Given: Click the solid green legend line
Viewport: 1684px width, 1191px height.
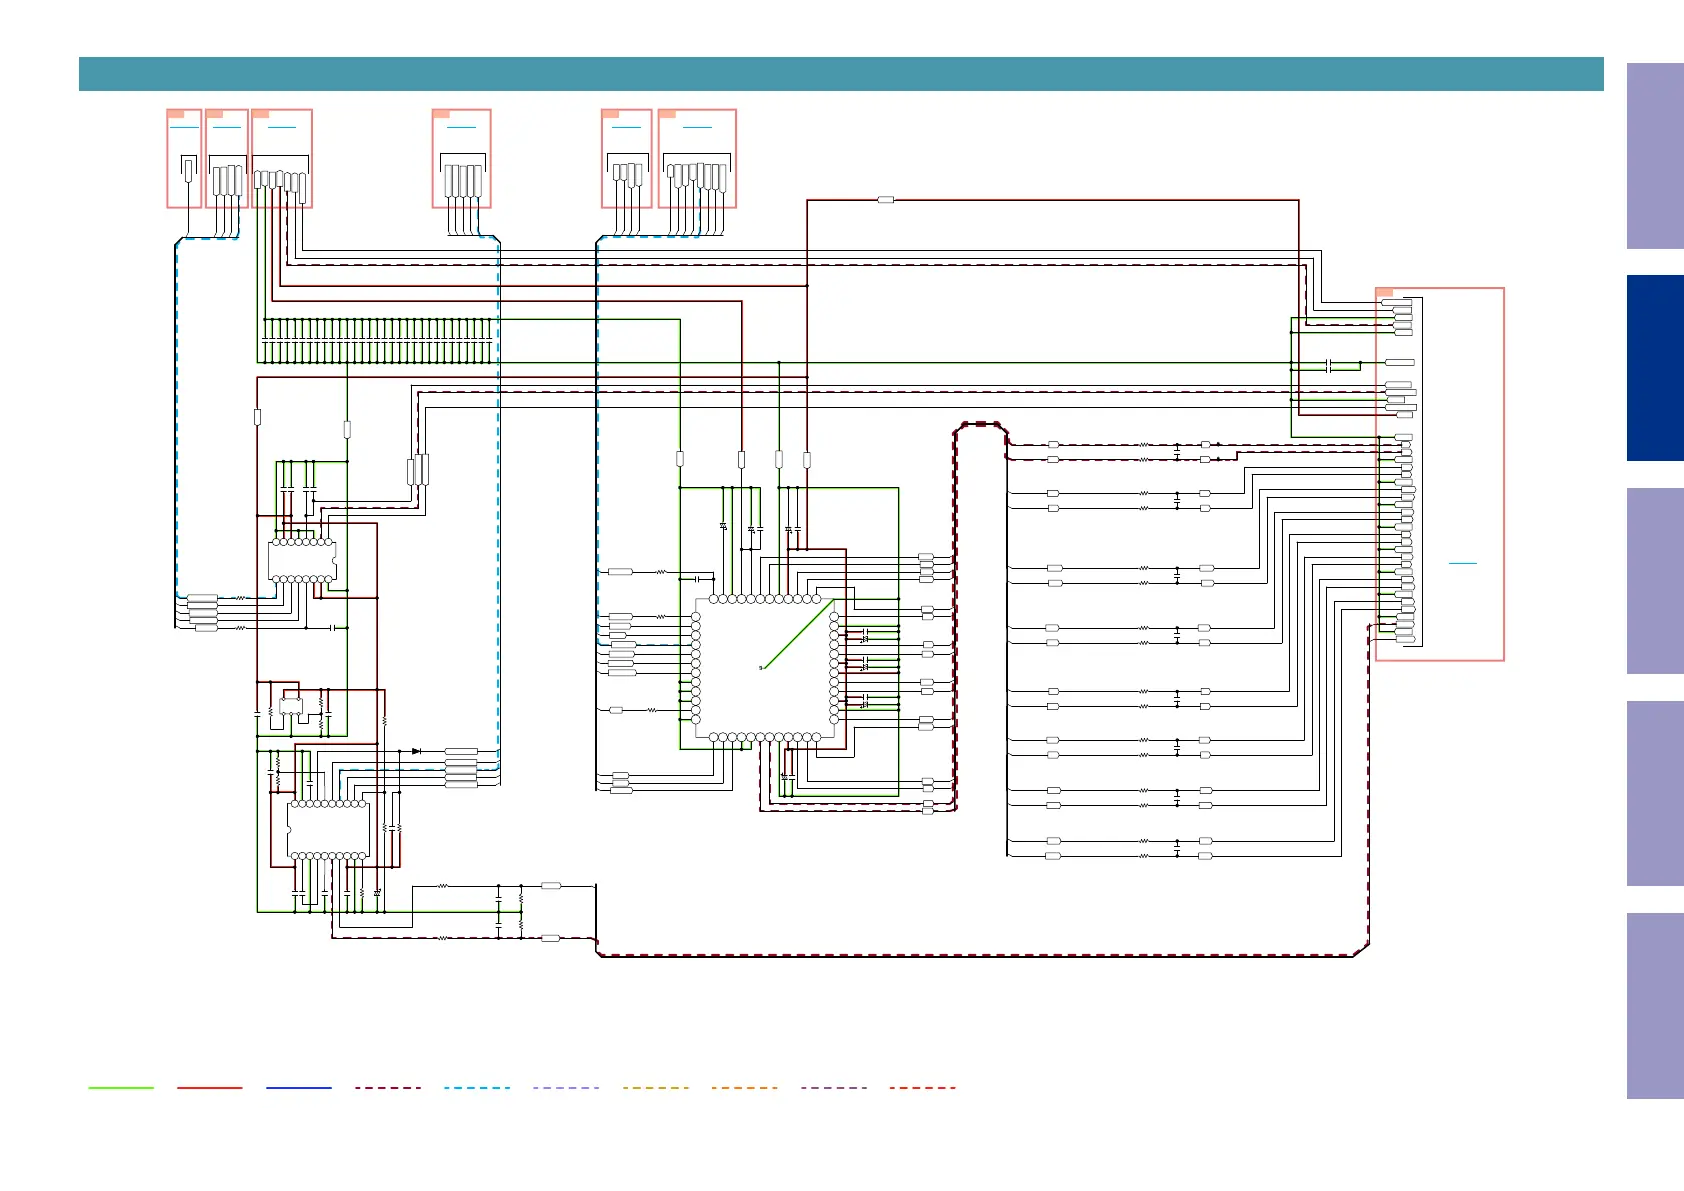Looking at the screenshot, I should click(x=121, y=1088).
